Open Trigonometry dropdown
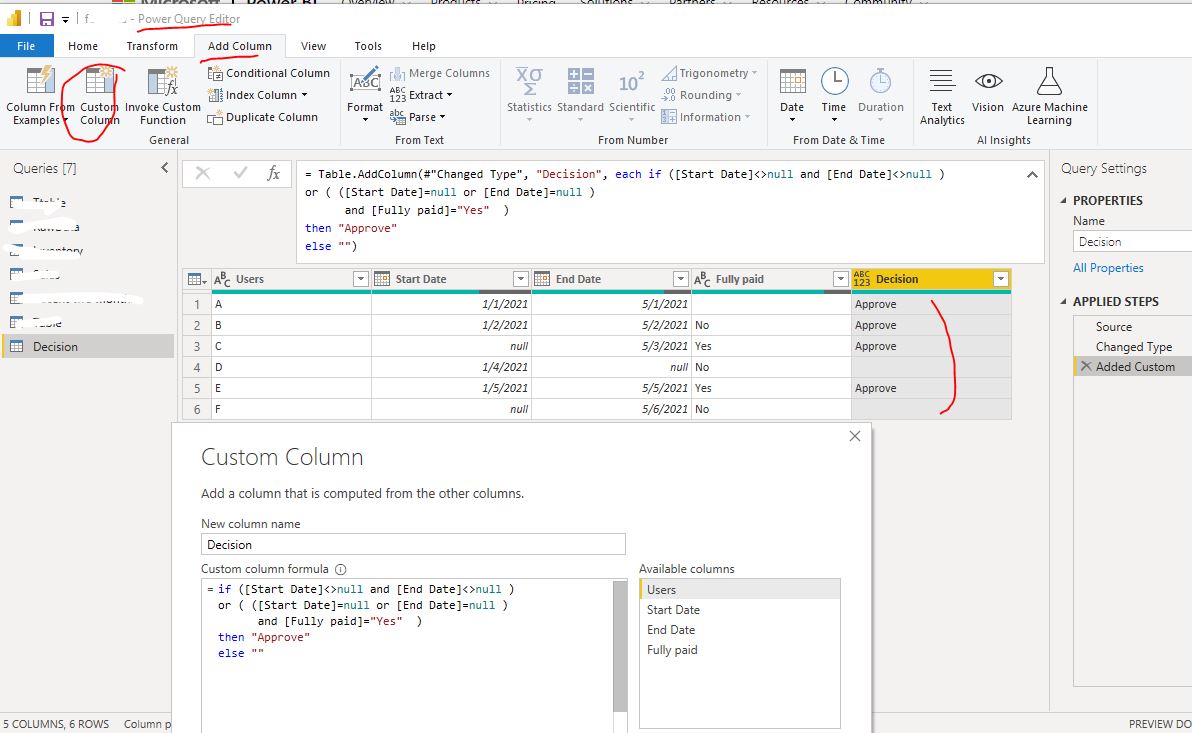The width and height of the screenshot is (1192, 733). pos(754,73)
